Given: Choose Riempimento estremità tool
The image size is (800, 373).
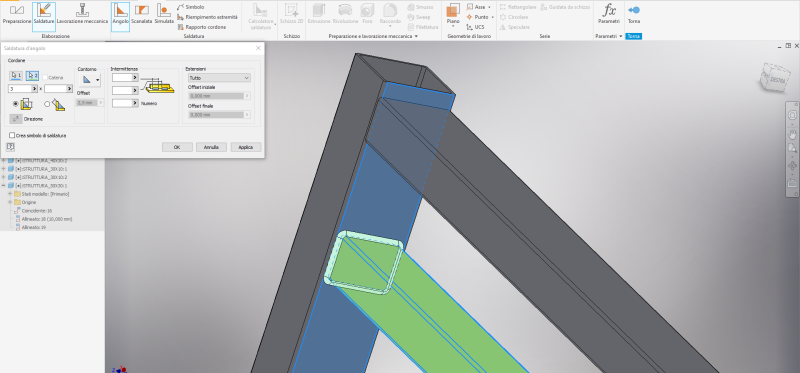Looking at the screenshot, I should (x=207, y=17).
